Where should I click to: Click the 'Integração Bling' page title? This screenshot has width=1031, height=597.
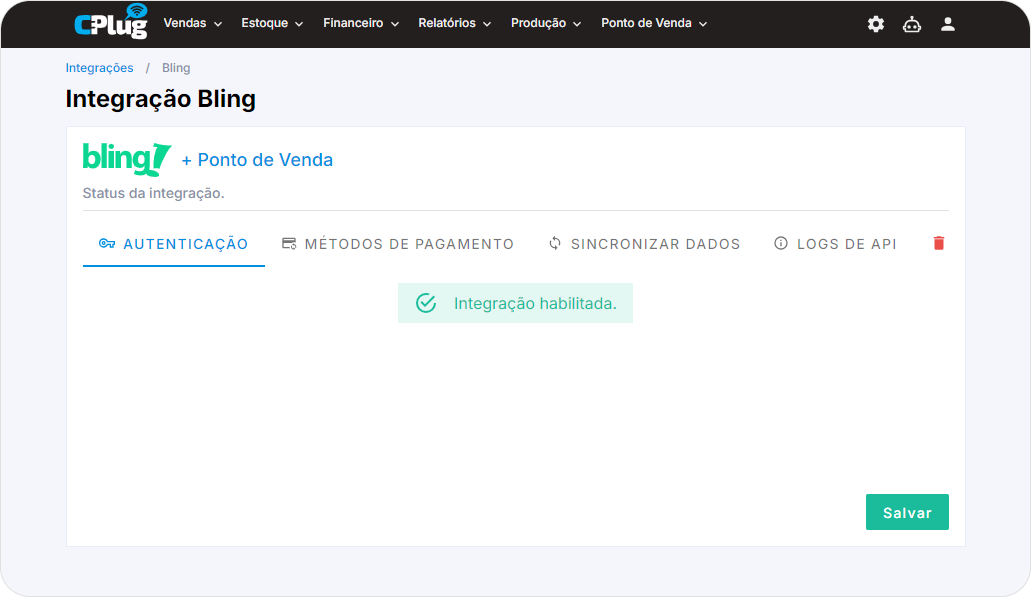pyautogui.click(x=160, y=99)
